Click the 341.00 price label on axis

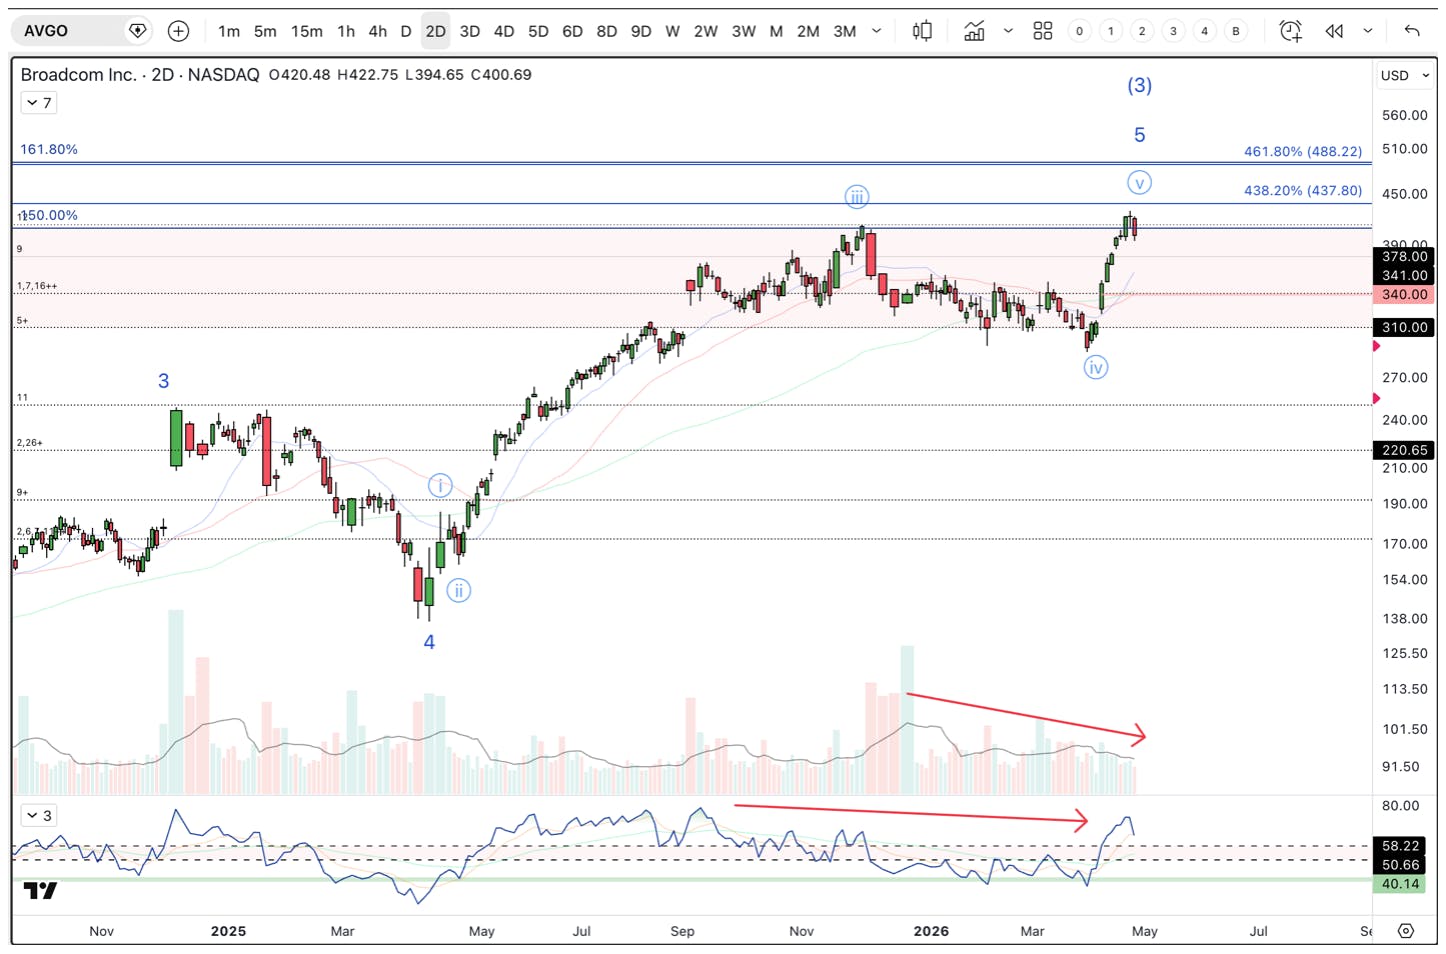[x=1404, y=276]
